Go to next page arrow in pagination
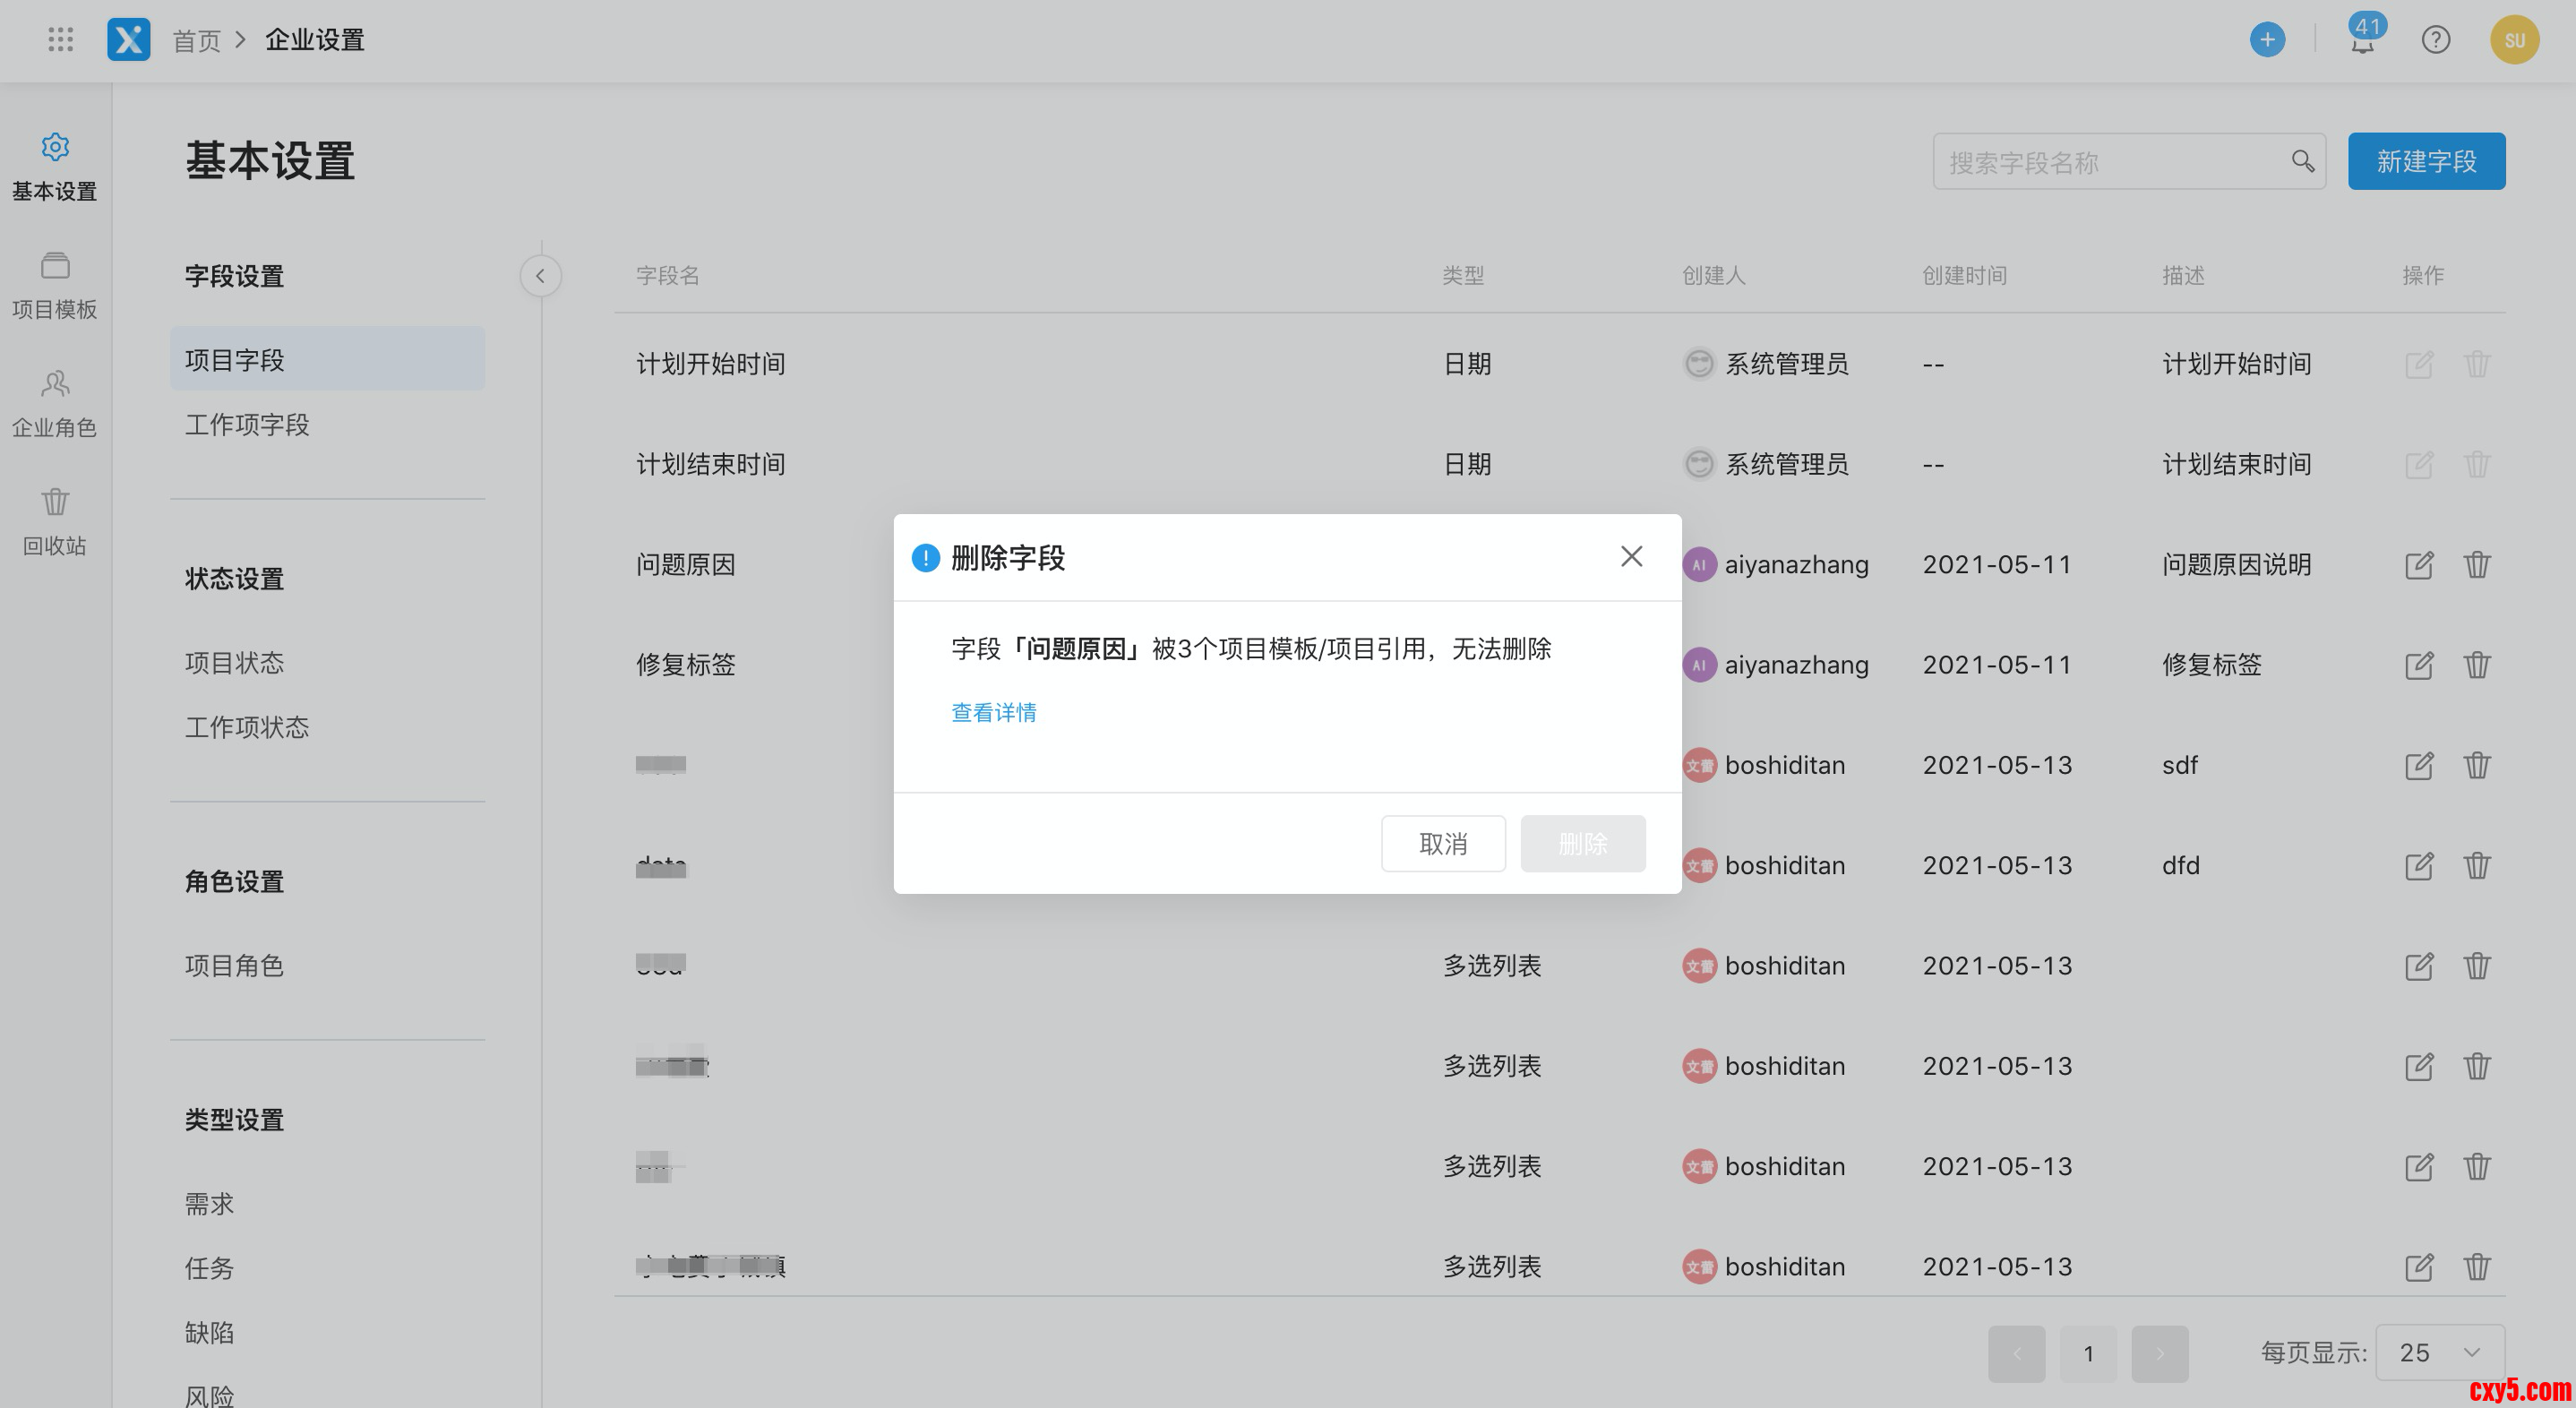Viewport: 2576px width, 1408px height. click(x=2159, y=1354)
